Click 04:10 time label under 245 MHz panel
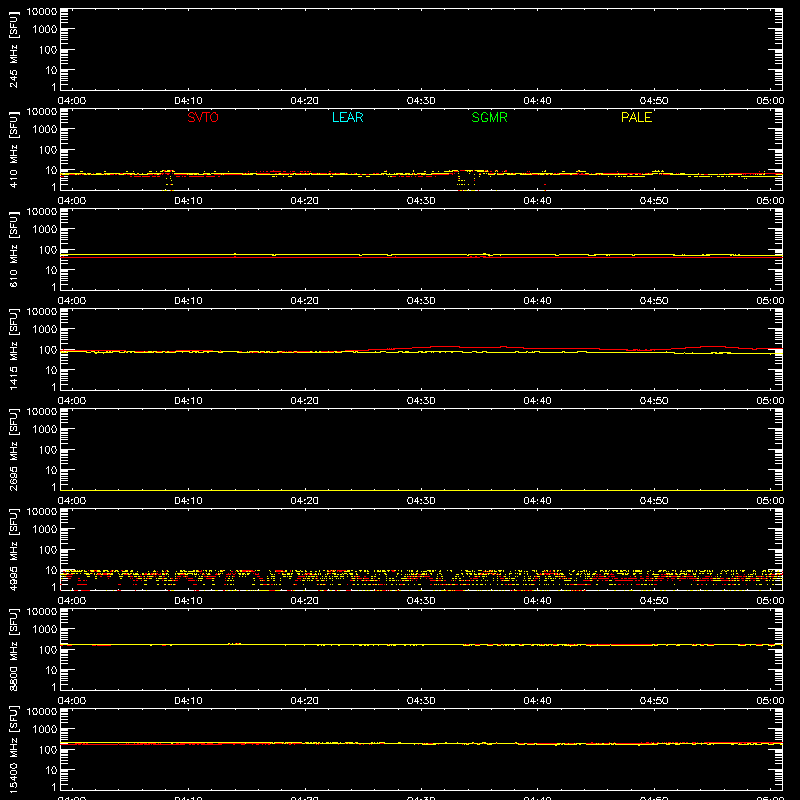The height and width of the screenshot is (800, 800). [188, 101]
